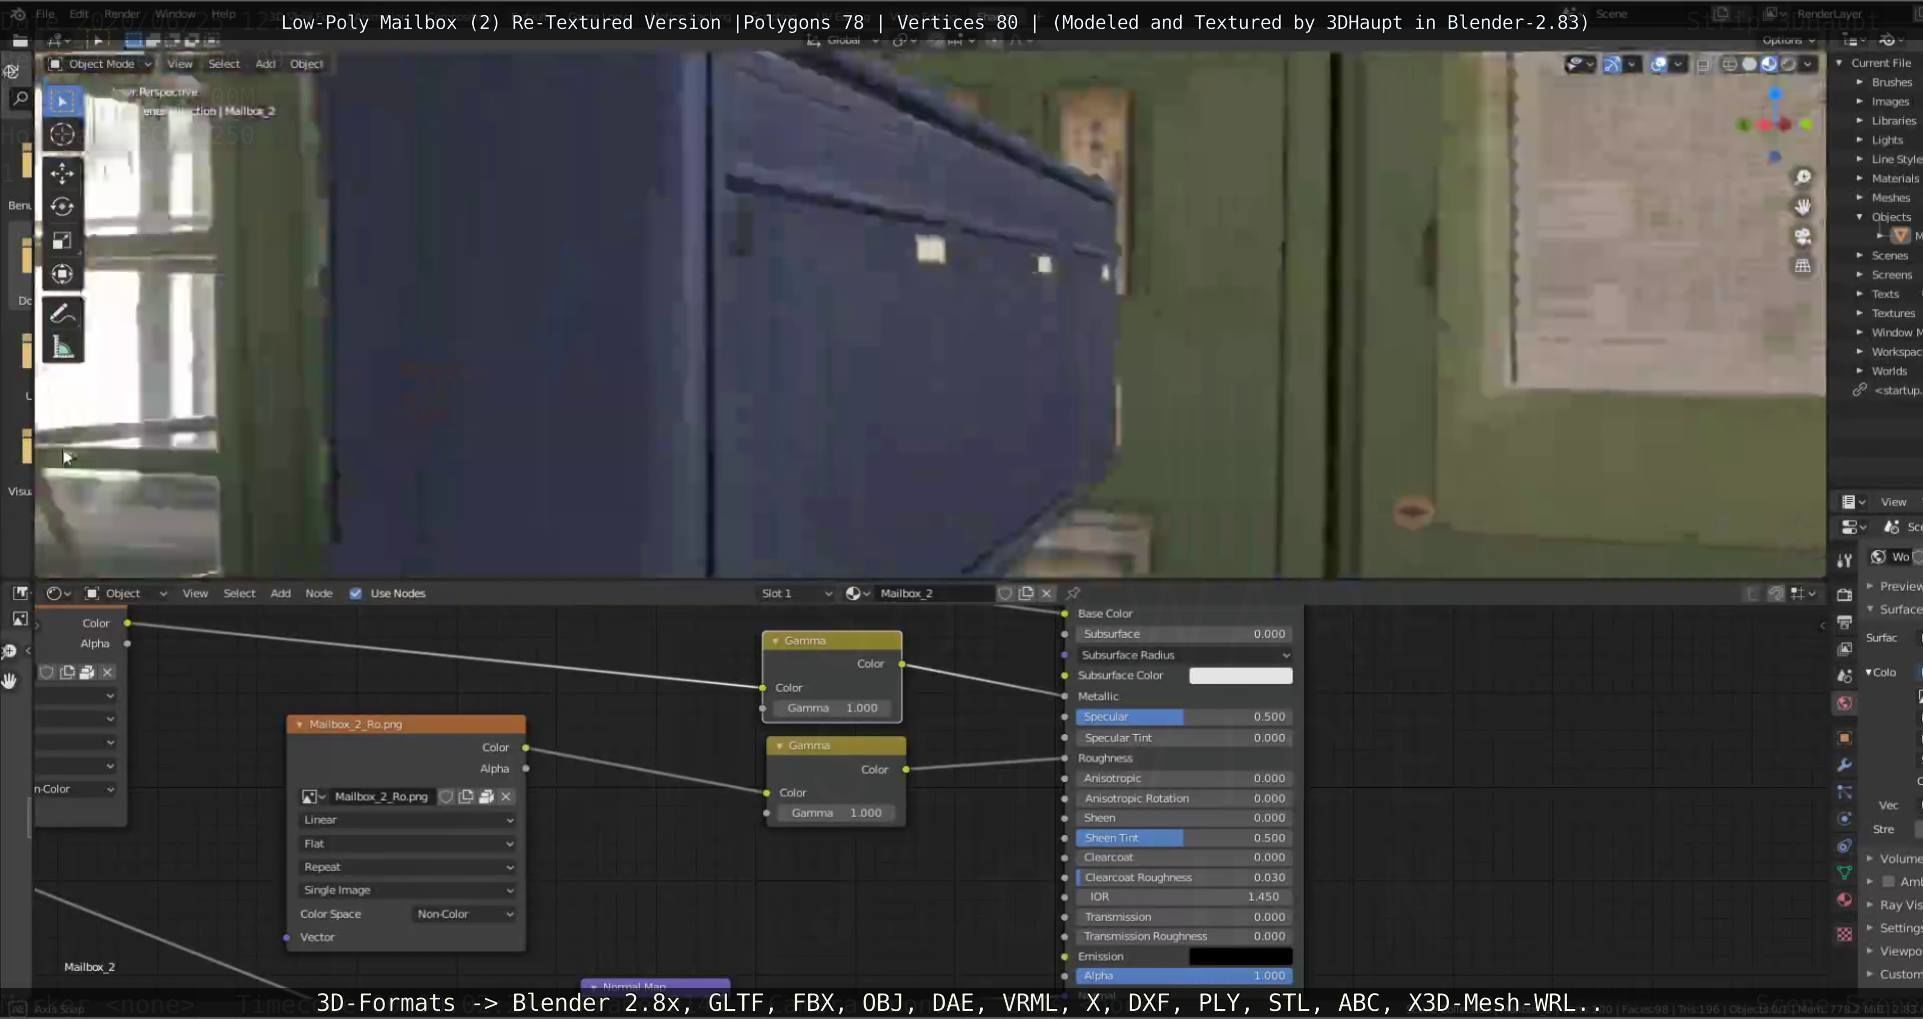Open the viewport View menu
This screenshot has height=1019, width=1923.
[x=180, y=64]
